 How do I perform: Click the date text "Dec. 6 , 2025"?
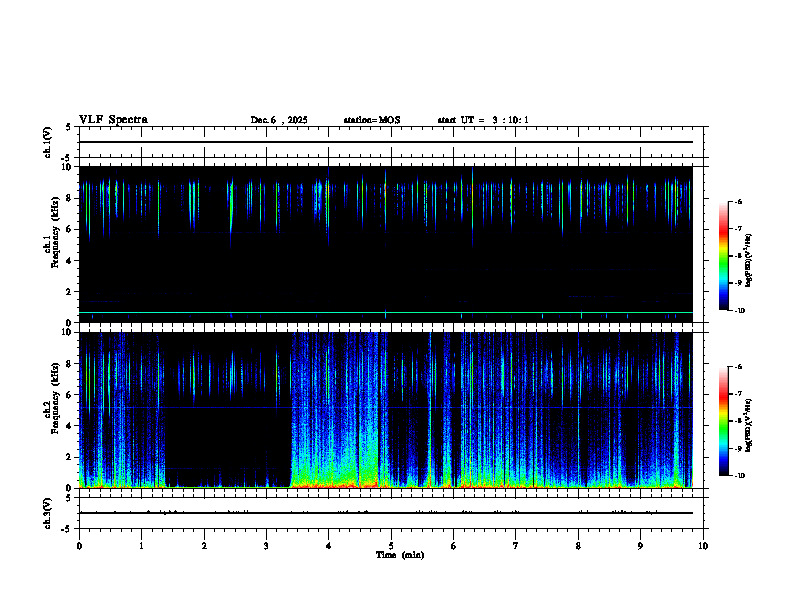(279, 120)
